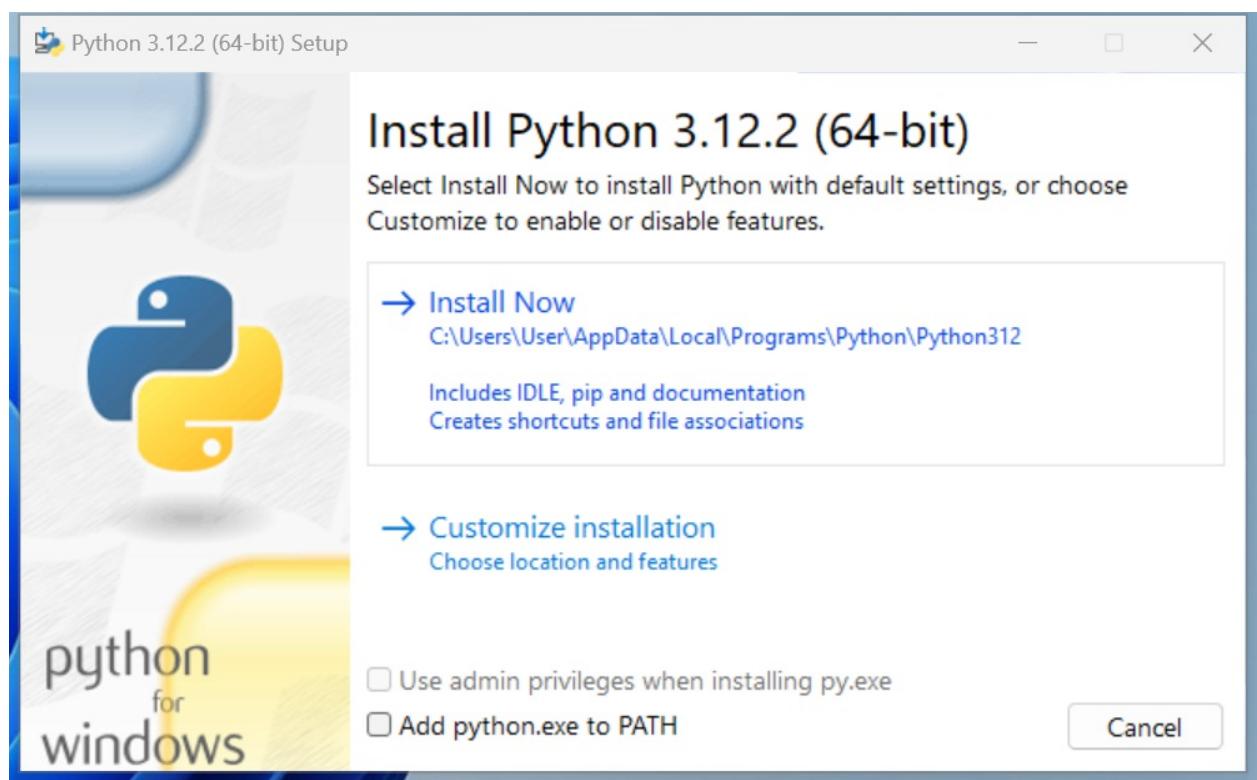
Task: Enable the Add python.exe to PATH checkbox
Action: tap(378, 726)
